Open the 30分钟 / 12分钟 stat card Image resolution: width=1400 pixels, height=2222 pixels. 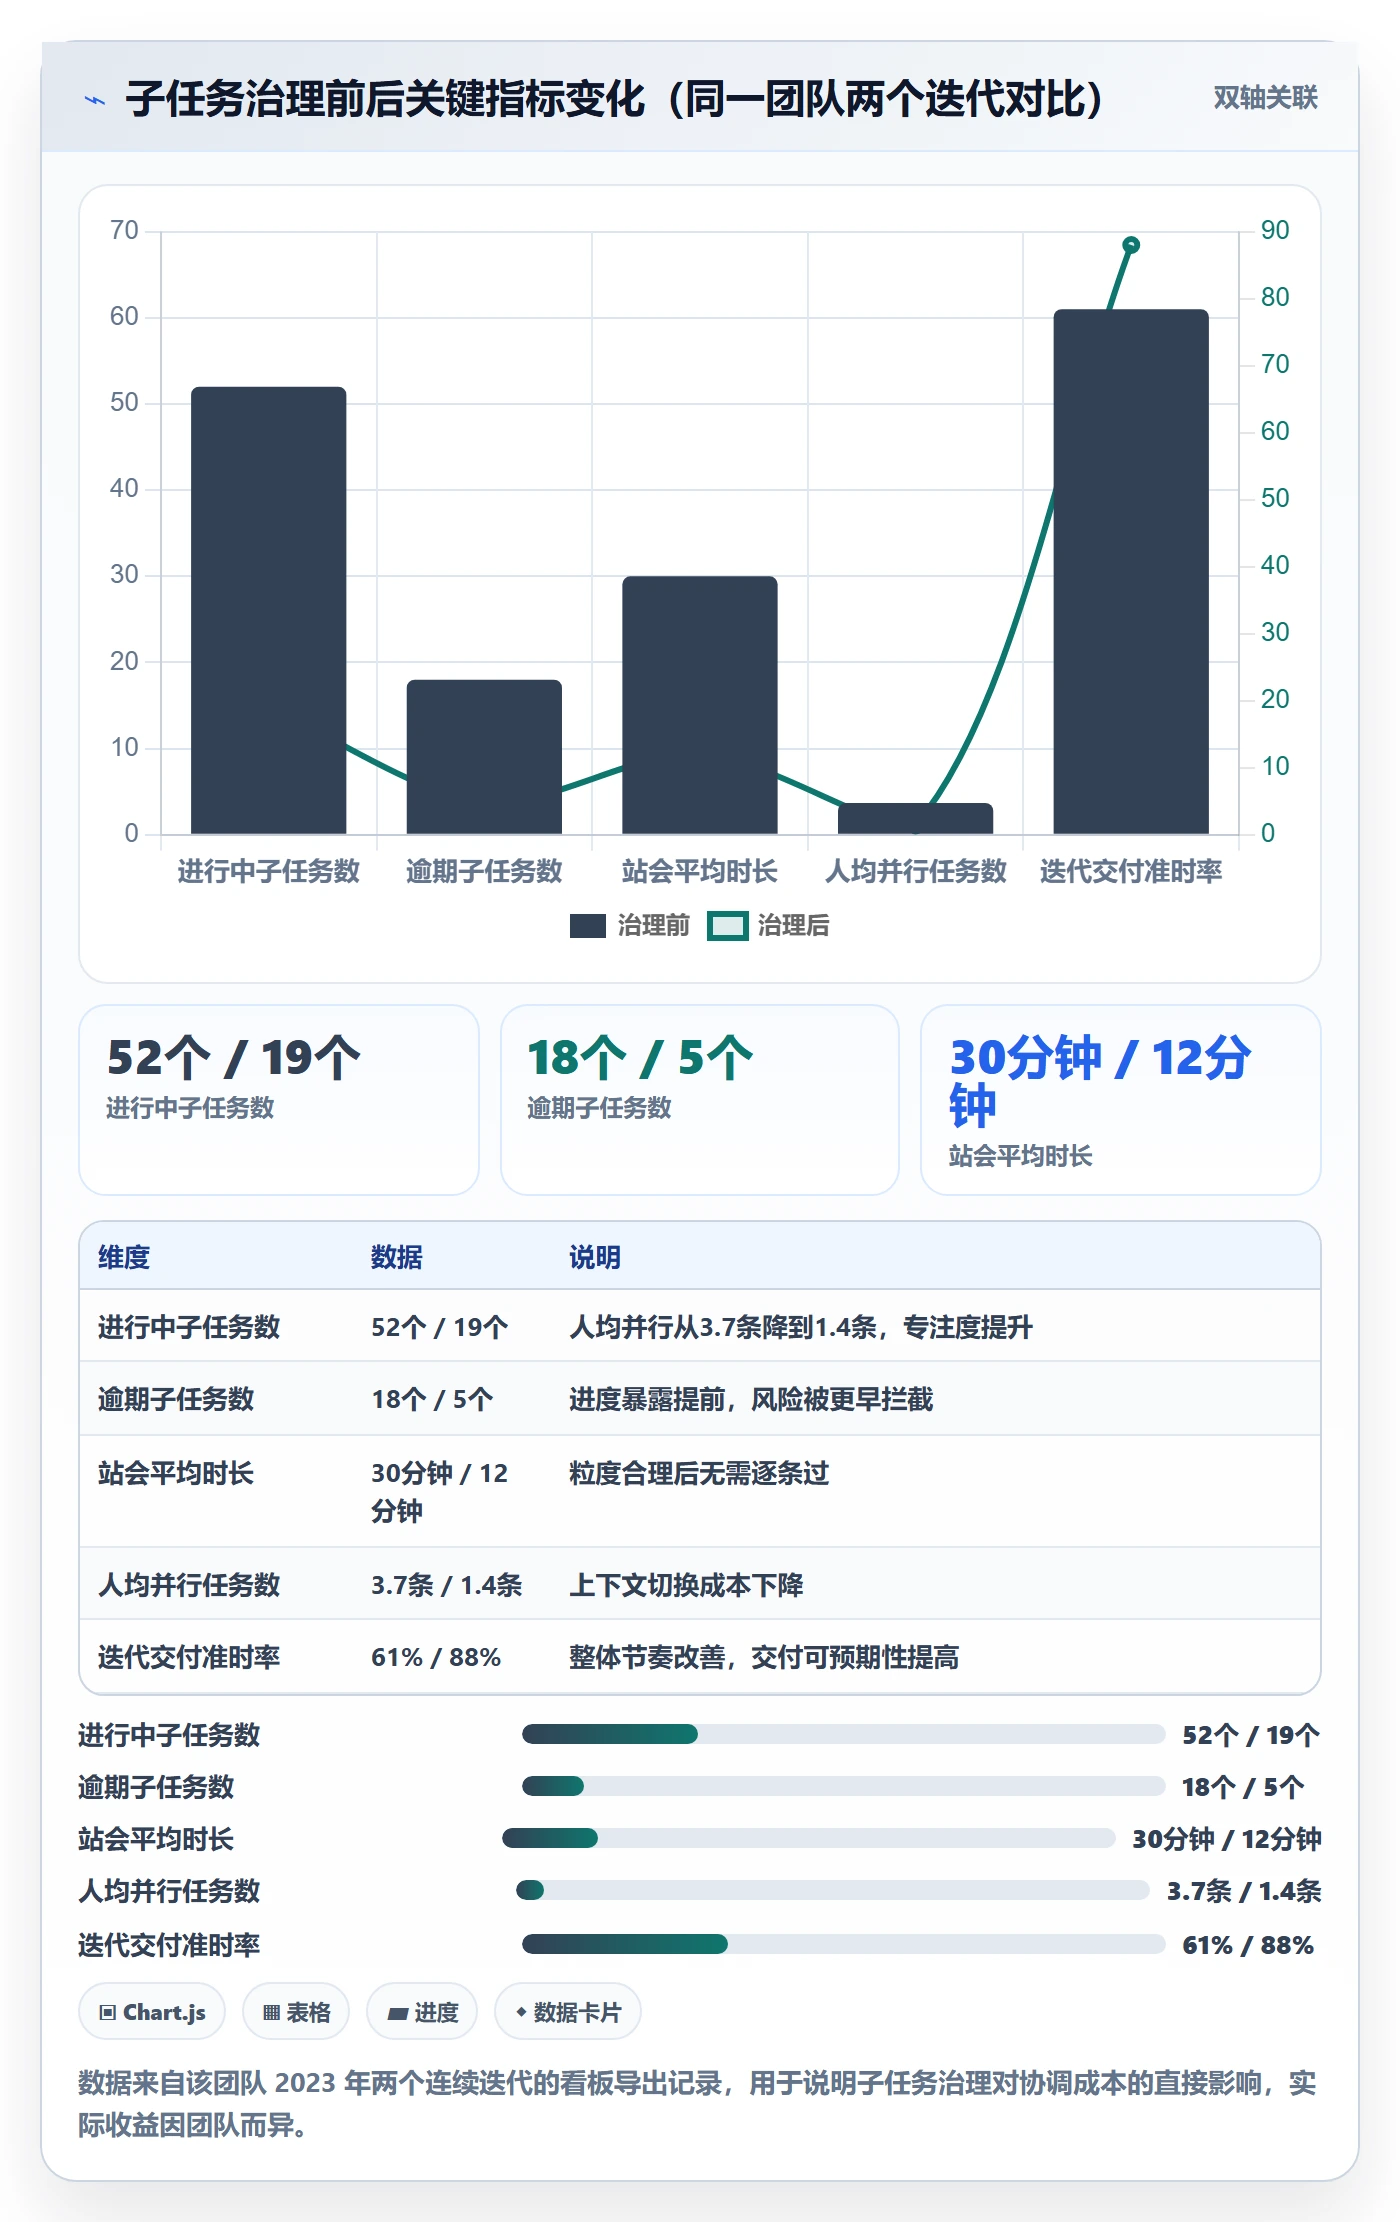click(x=1121, y=1100)
